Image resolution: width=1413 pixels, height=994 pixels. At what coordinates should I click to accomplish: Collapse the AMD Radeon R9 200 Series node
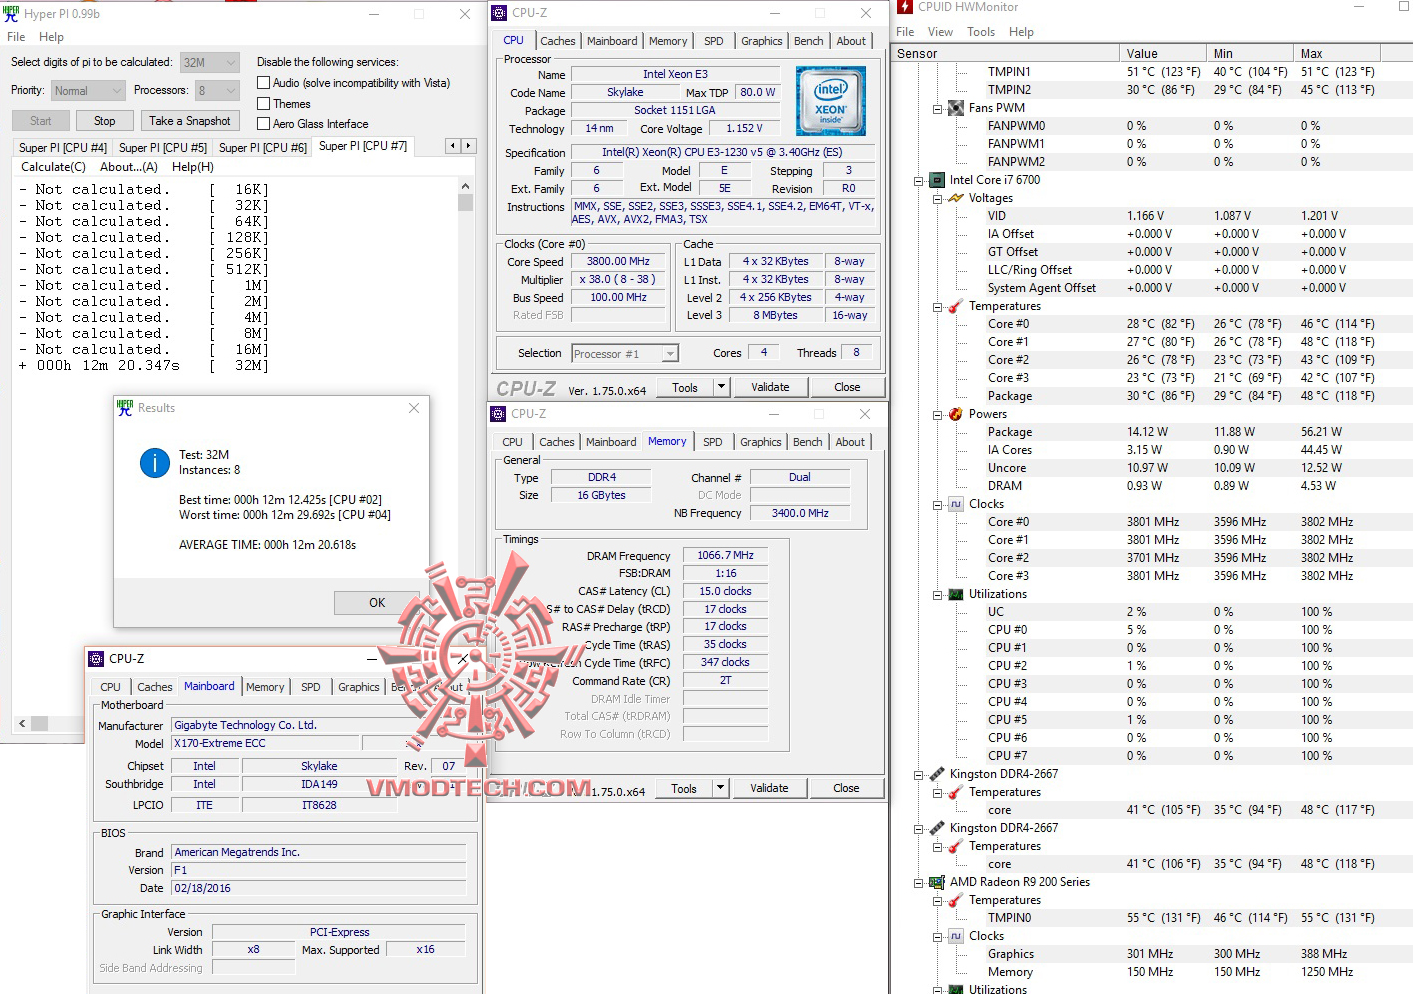[x=918, y=882]
